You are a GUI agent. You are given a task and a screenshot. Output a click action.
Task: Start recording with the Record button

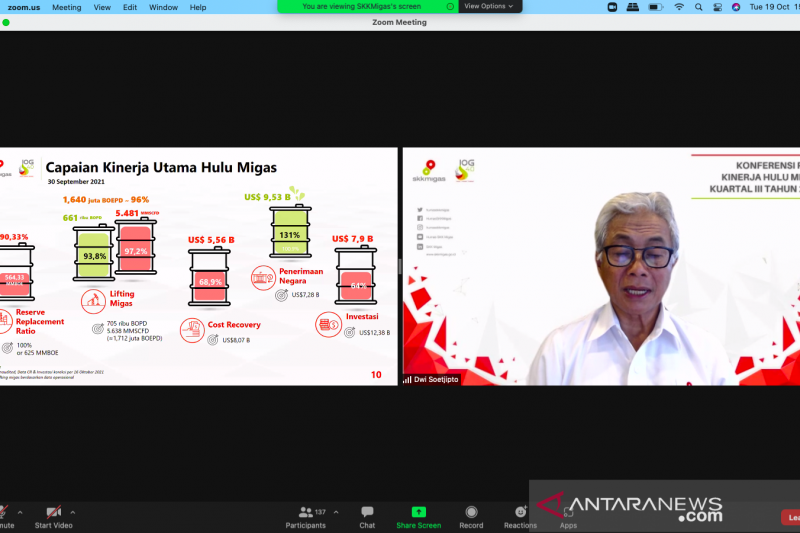(471, 517)
